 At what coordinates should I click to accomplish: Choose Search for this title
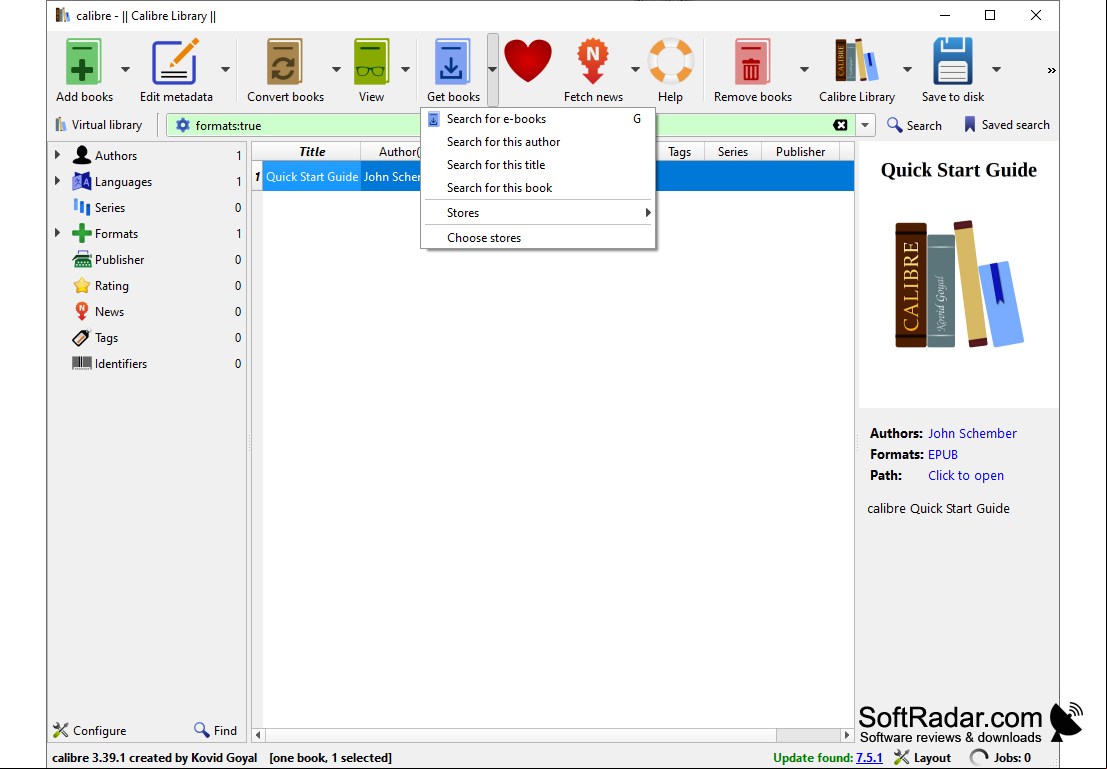pos(538,165)
